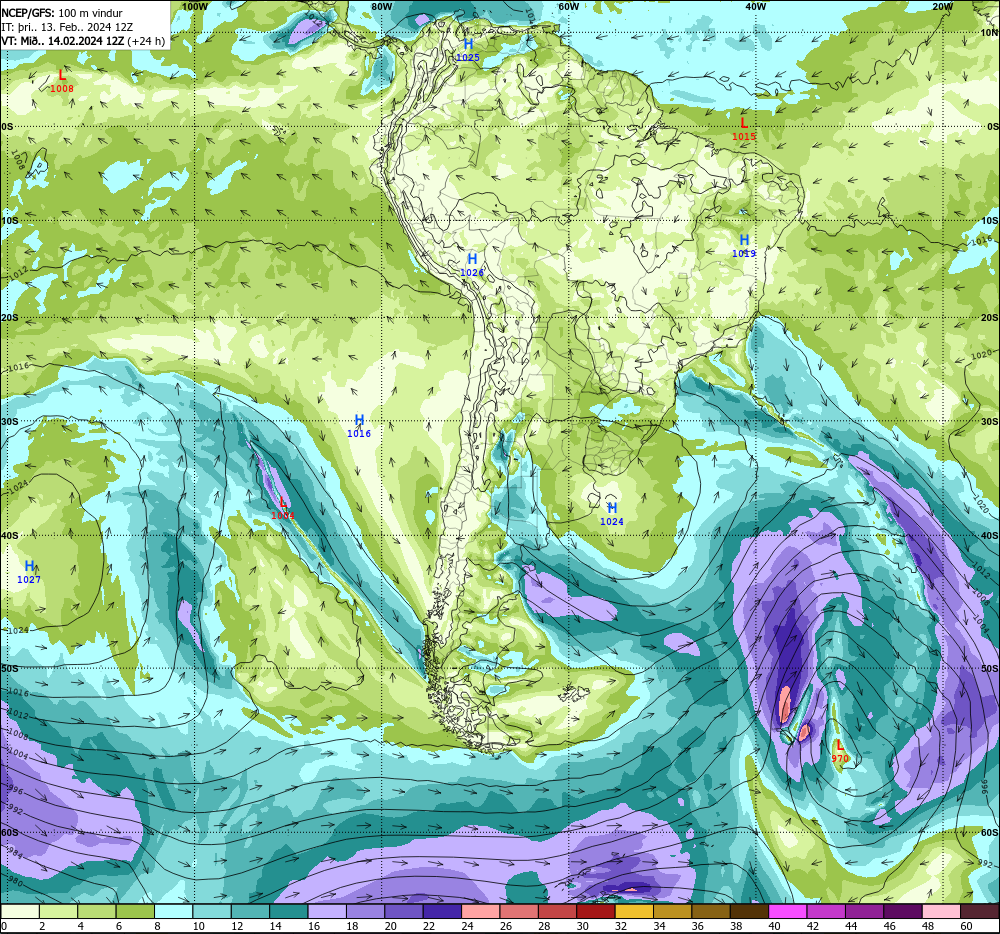Click the 984 isobar label

coord(14,853)
